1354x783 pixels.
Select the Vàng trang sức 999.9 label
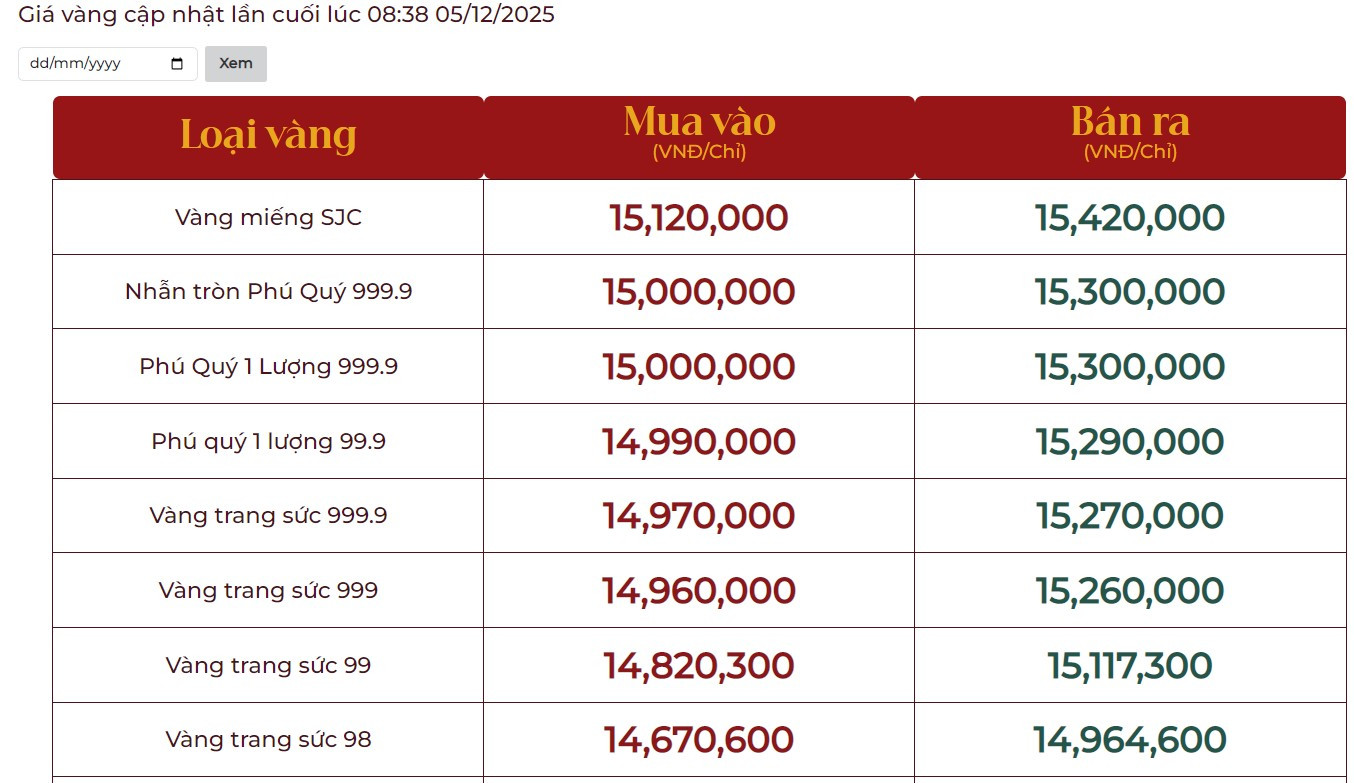pos(268,515)
